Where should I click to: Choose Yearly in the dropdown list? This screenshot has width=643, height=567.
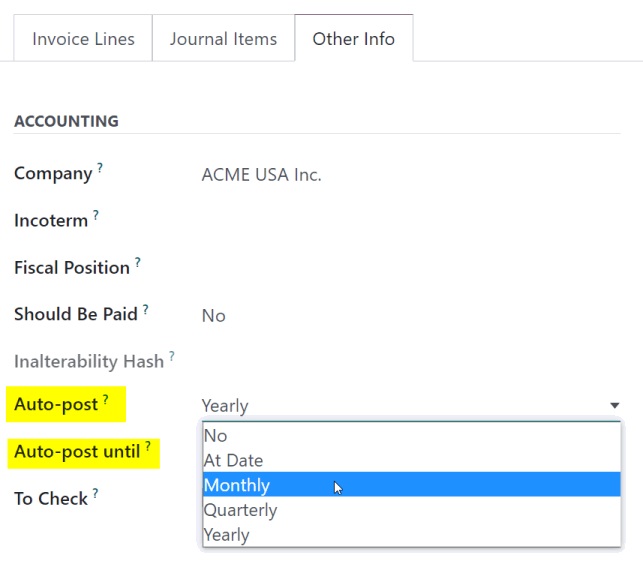coord(412,535)
